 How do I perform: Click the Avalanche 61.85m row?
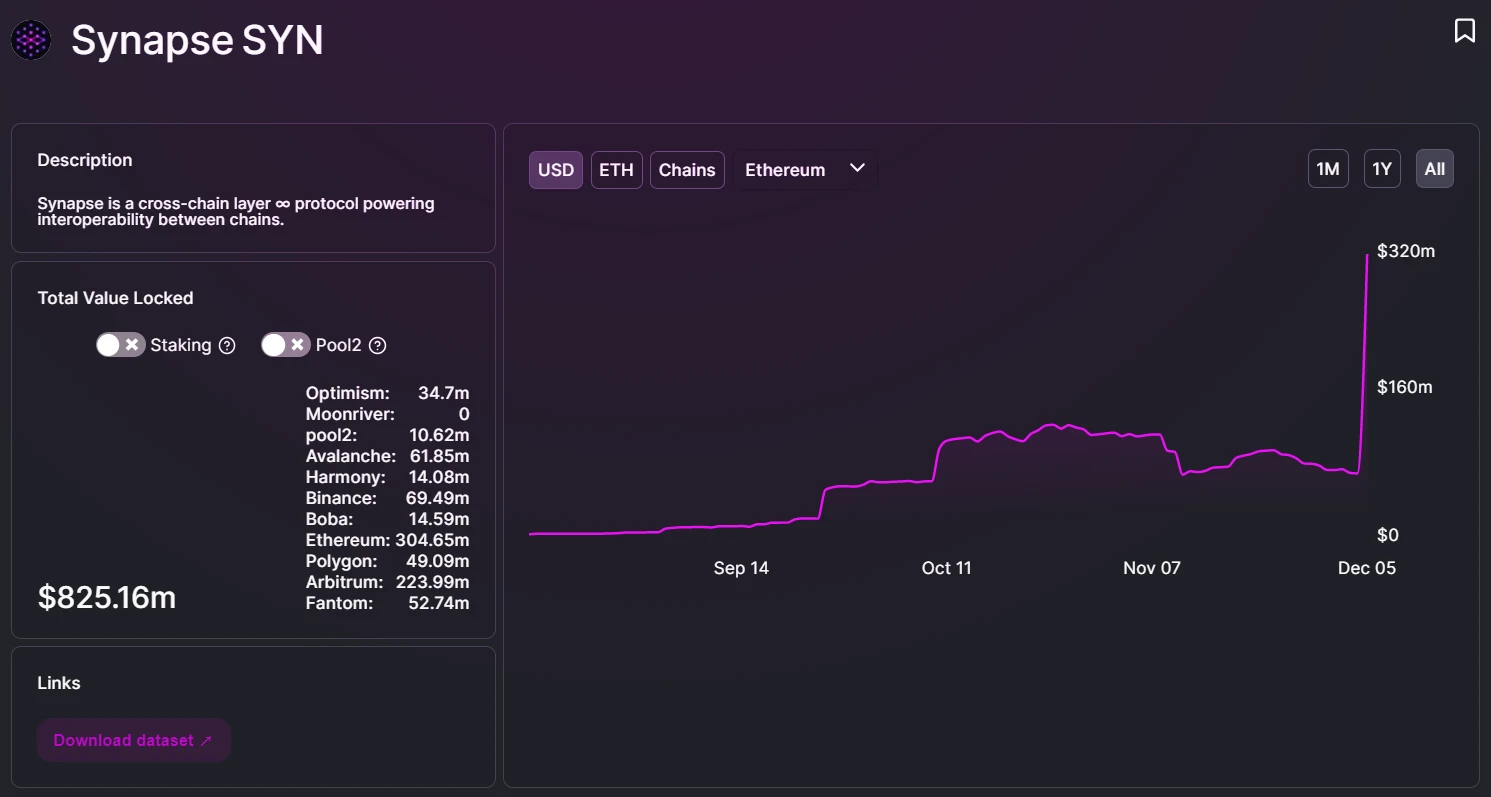(x=388, y=456)
